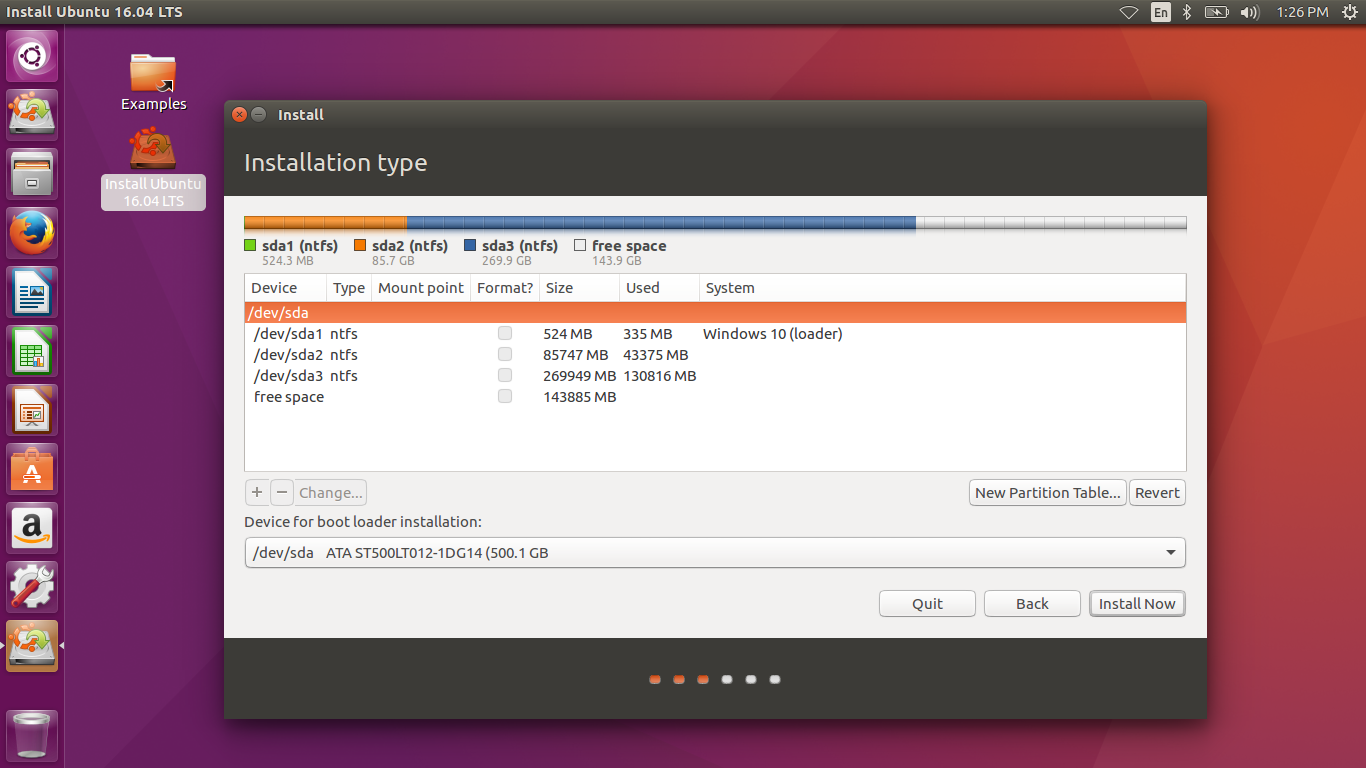
Task: Open LibreOffice Writer from the launcher
Action: click(x=32, y=292)
